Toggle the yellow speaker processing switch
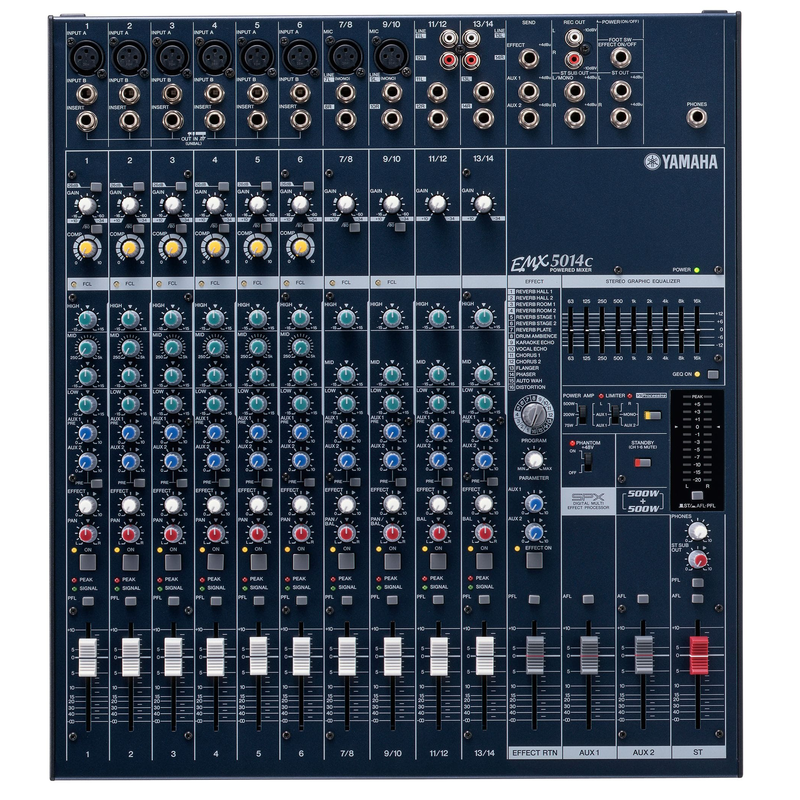Image resolution: width=800 pixels, height=800 pixels. coord(652,416)
